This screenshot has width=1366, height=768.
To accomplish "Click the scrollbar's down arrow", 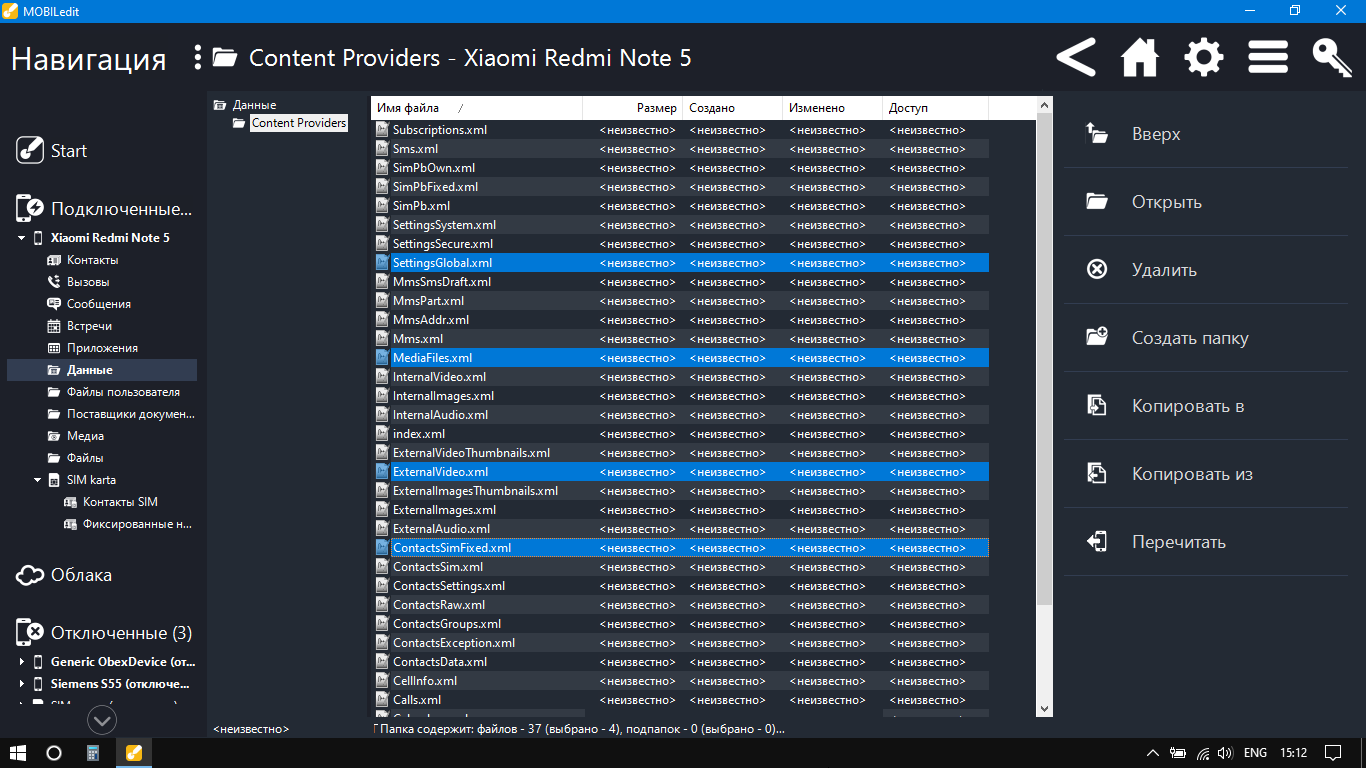I will [1044, 709].
